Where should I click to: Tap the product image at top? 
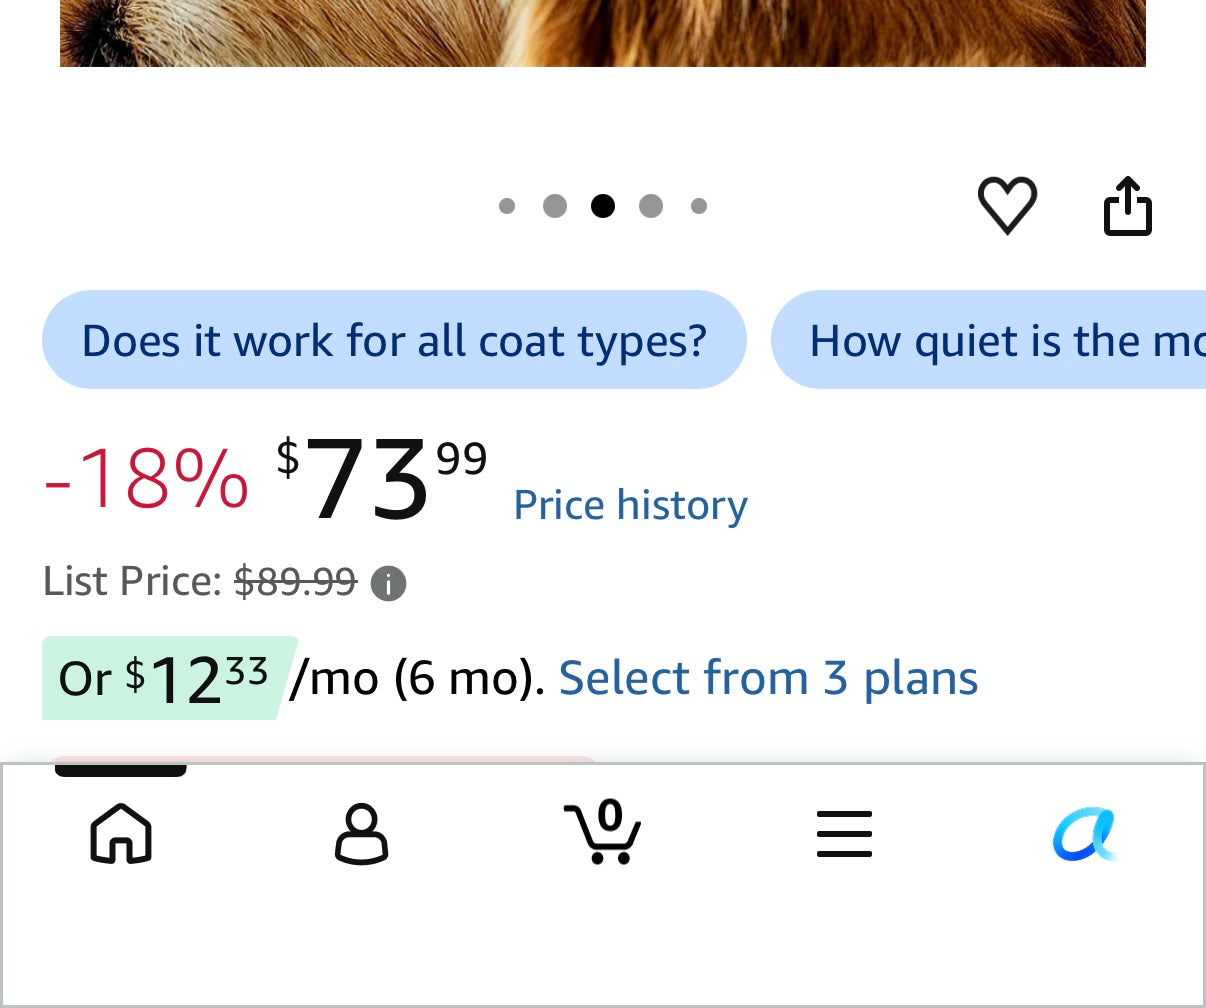(603, 33)
